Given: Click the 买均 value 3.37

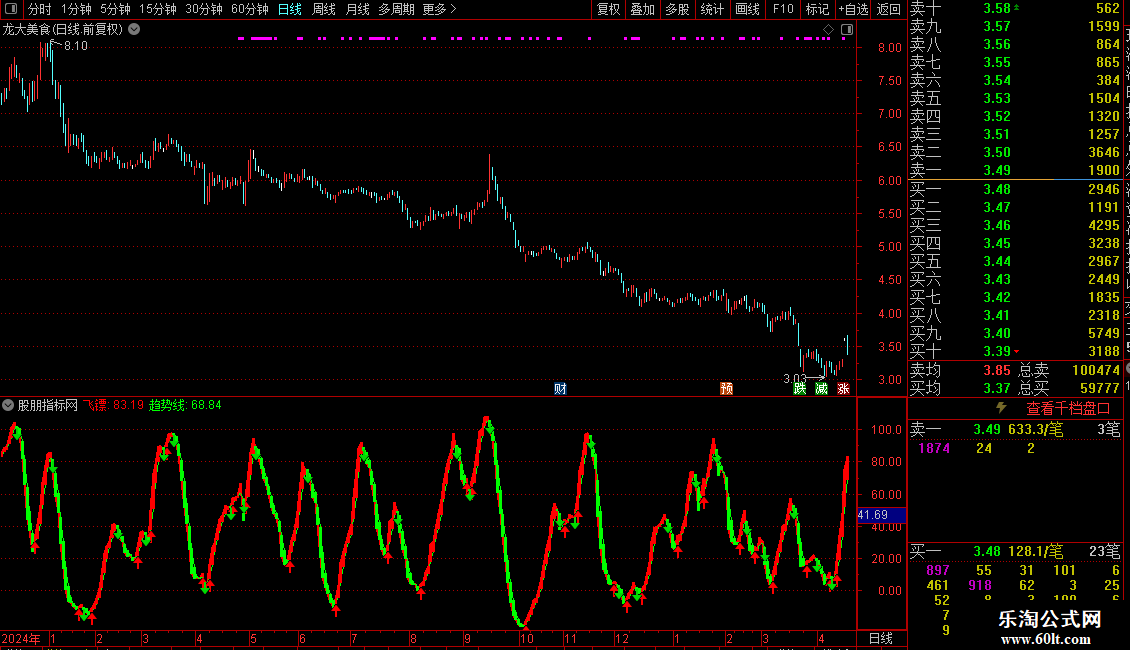Looking at the screenshot, I should pos(997,388).
